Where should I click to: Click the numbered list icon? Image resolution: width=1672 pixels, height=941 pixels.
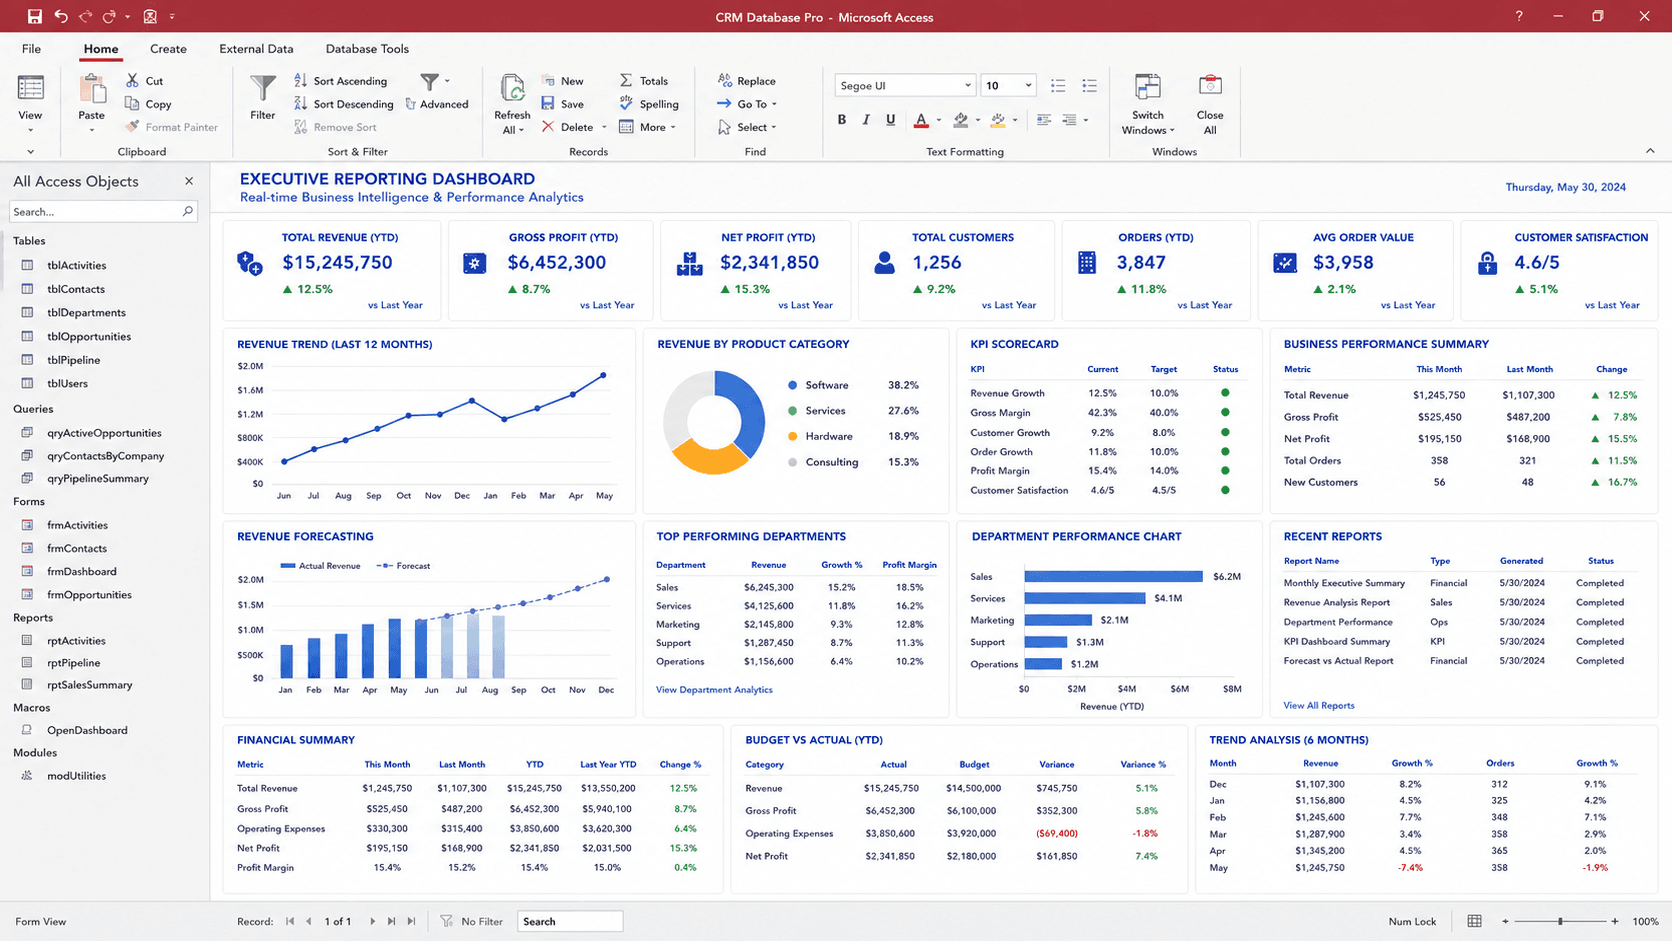[x=1058, y=86]
